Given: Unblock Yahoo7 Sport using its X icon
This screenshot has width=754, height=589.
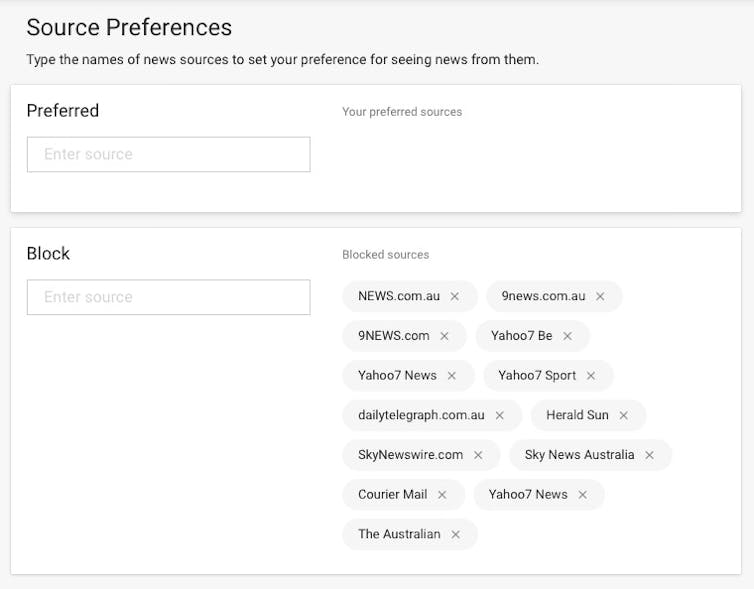Looking at the screenshot, I should 591,376.
